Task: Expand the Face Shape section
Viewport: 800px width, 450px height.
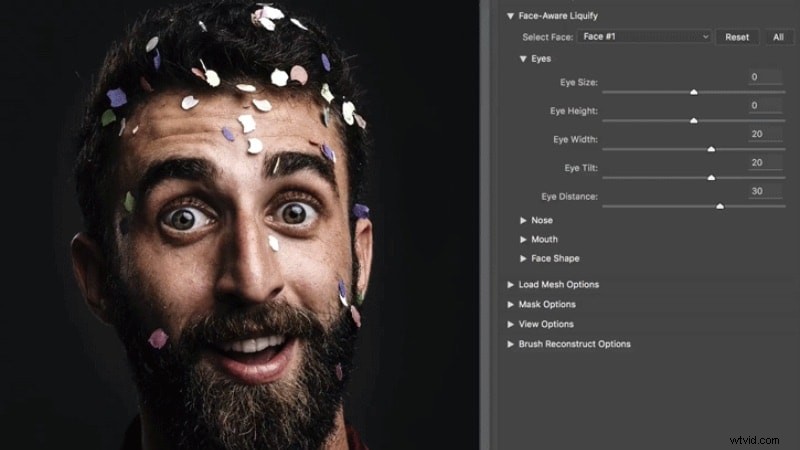Action: (523, 258)
